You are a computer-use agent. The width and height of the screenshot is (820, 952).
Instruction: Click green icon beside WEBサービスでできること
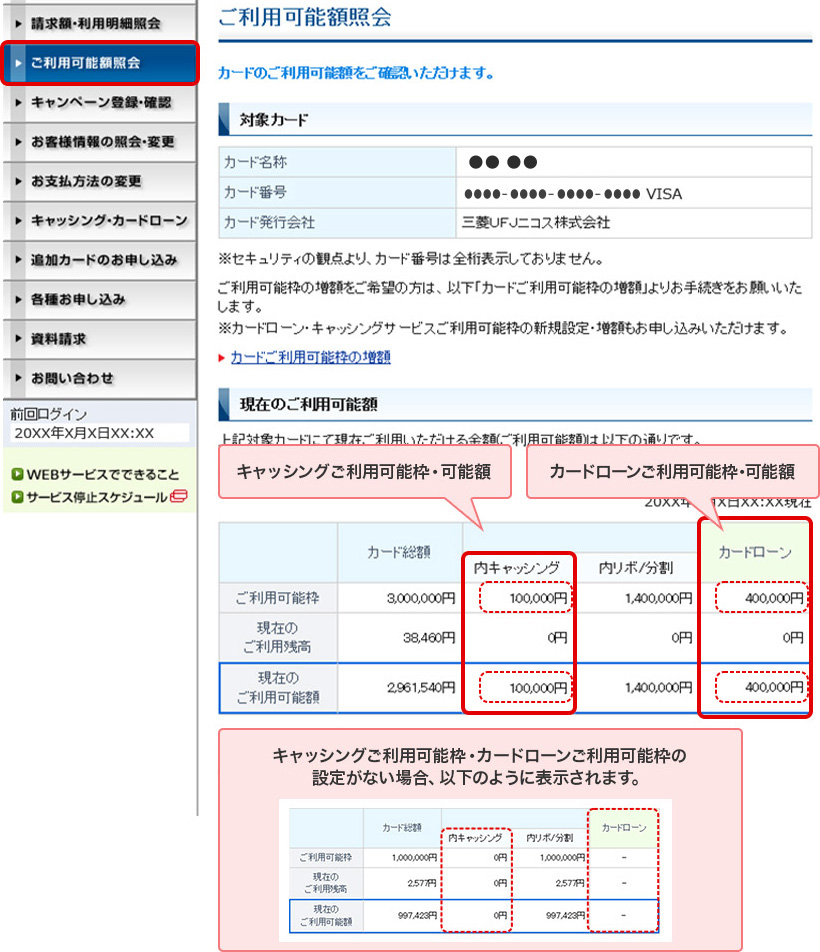coord(16,475)
